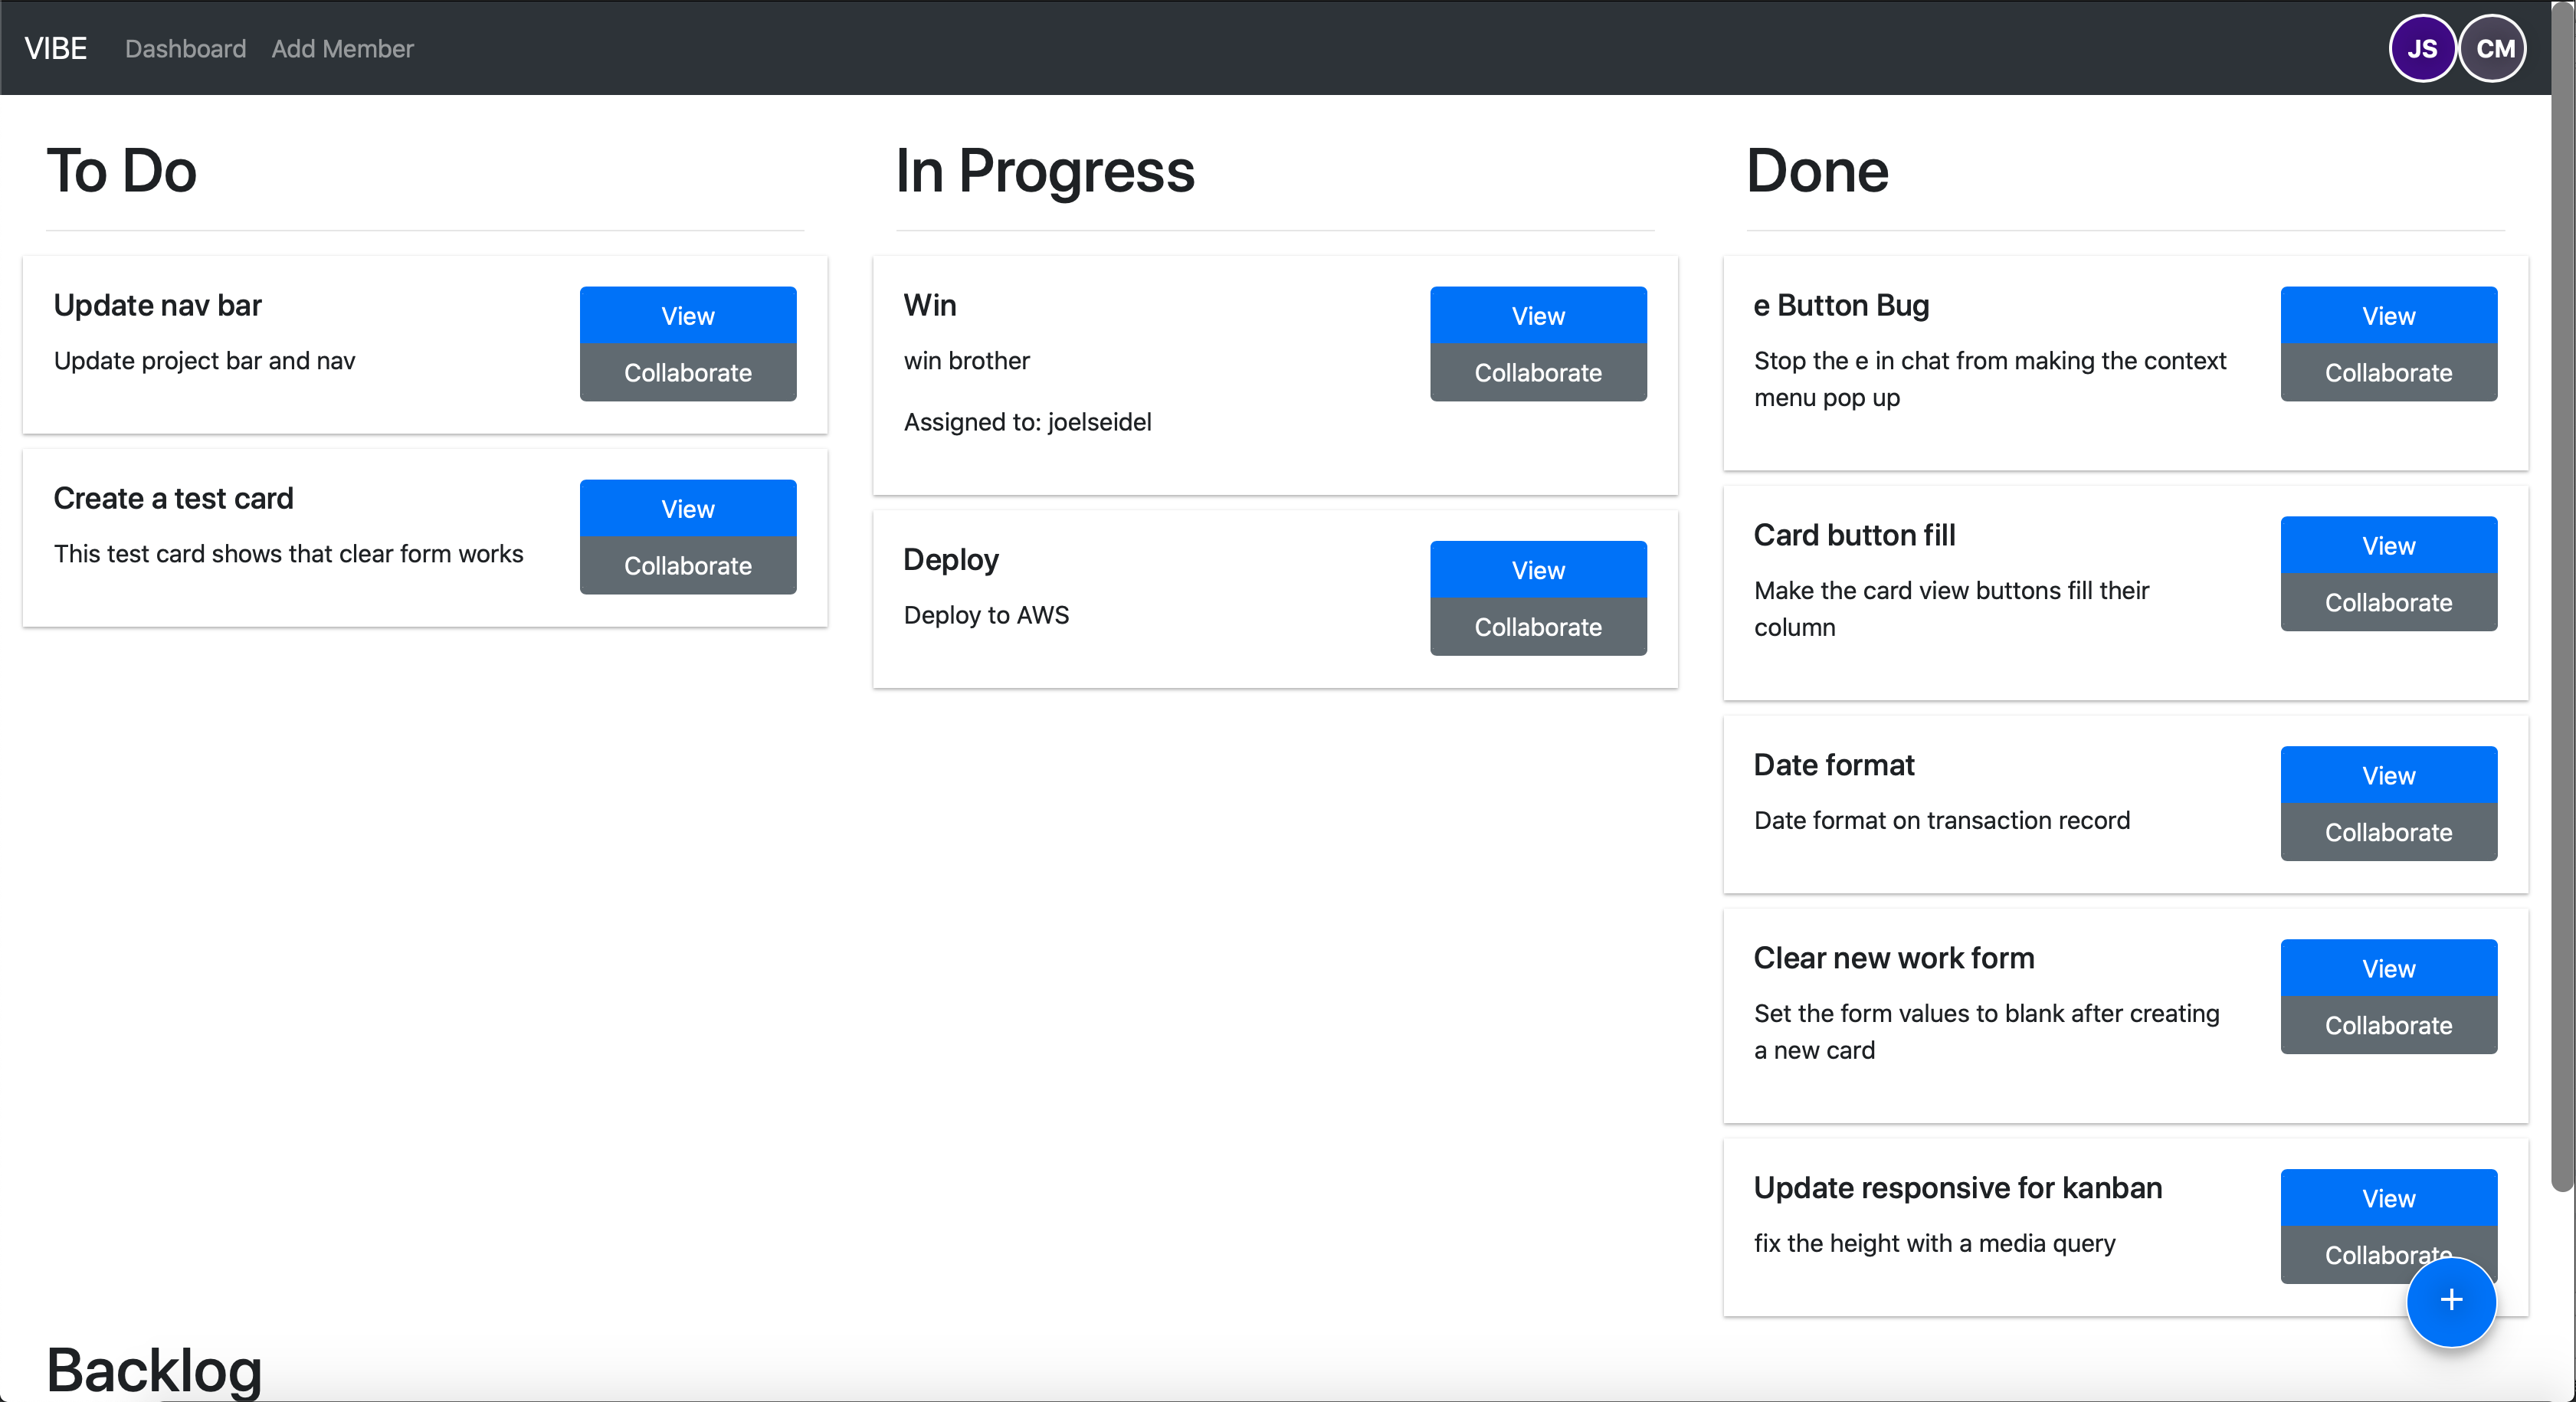View the Deploy card

coord(1538,570)
